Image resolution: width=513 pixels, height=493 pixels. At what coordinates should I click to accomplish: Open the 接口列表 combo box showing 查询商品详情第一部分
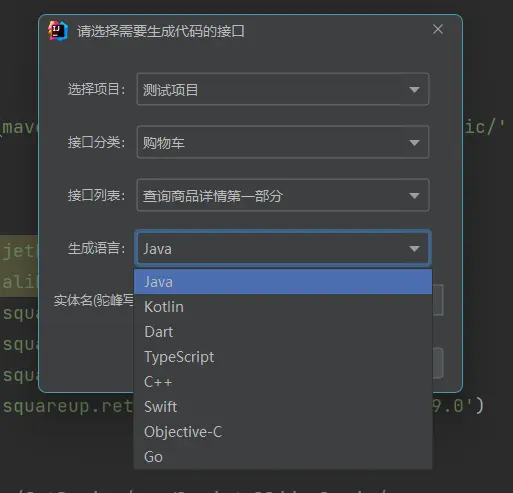pos(283,195)
